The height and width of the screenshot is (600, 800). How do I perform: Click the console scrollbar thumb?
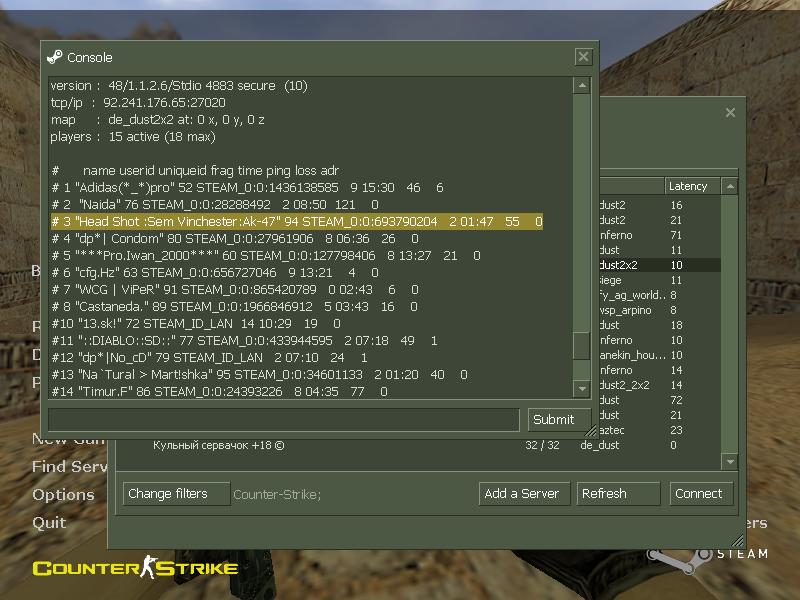tap(582, 346)
